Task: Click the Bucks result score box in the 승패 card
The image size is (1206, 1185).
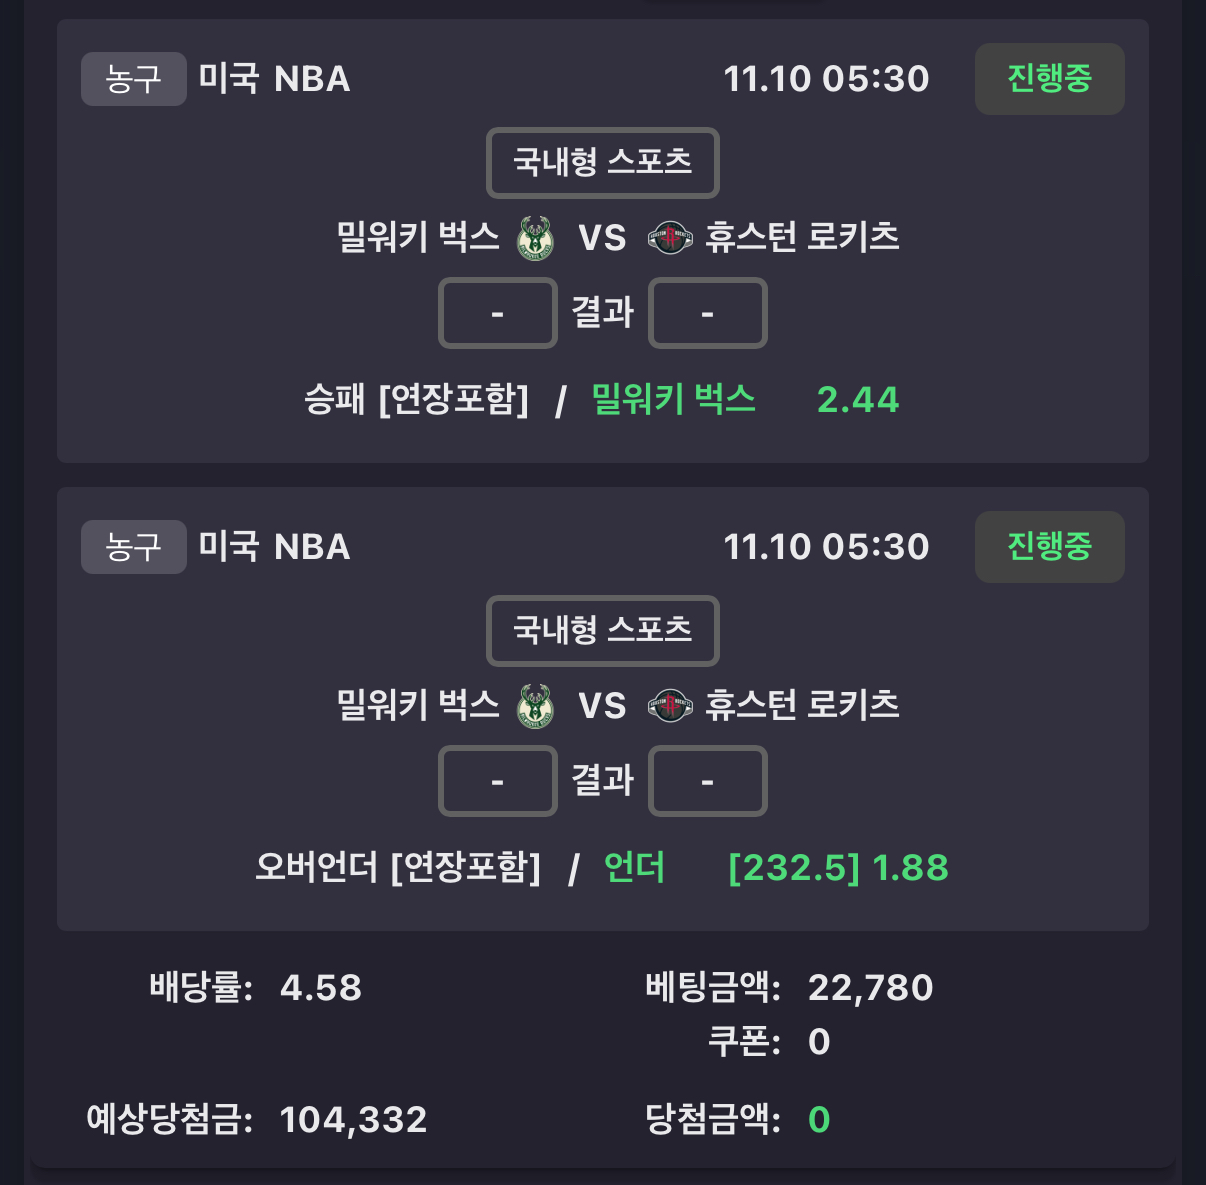Action: [497, 313]
